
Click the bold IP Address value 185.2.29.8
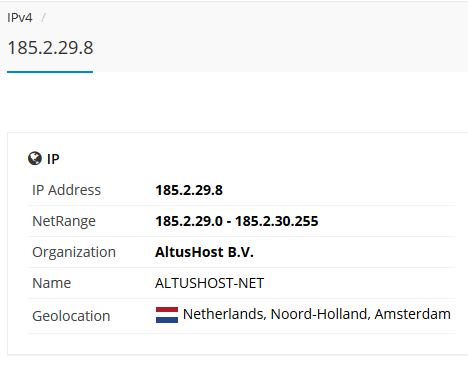click(x=189, y=190)
